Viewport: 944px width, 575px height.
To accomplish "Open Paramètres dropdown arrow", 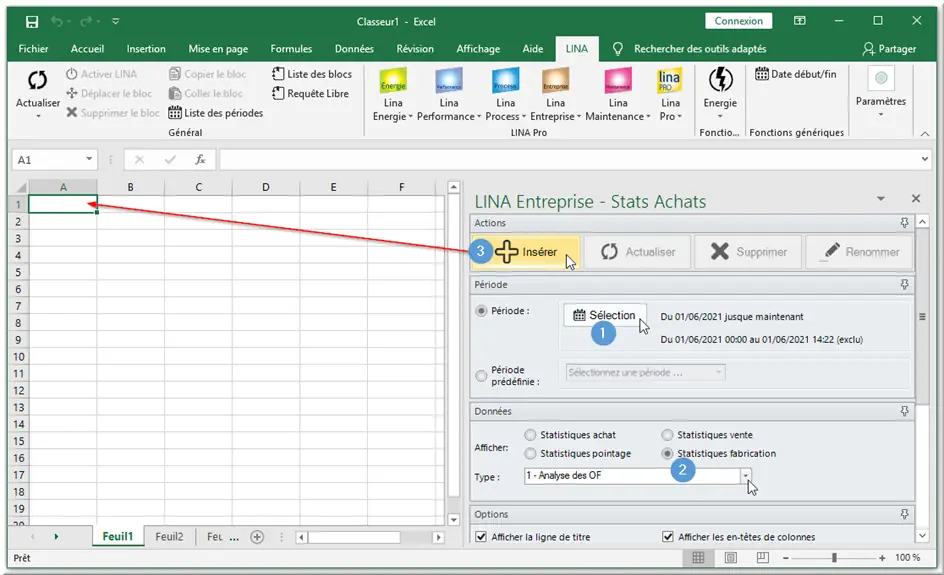I will coord(881,114).
